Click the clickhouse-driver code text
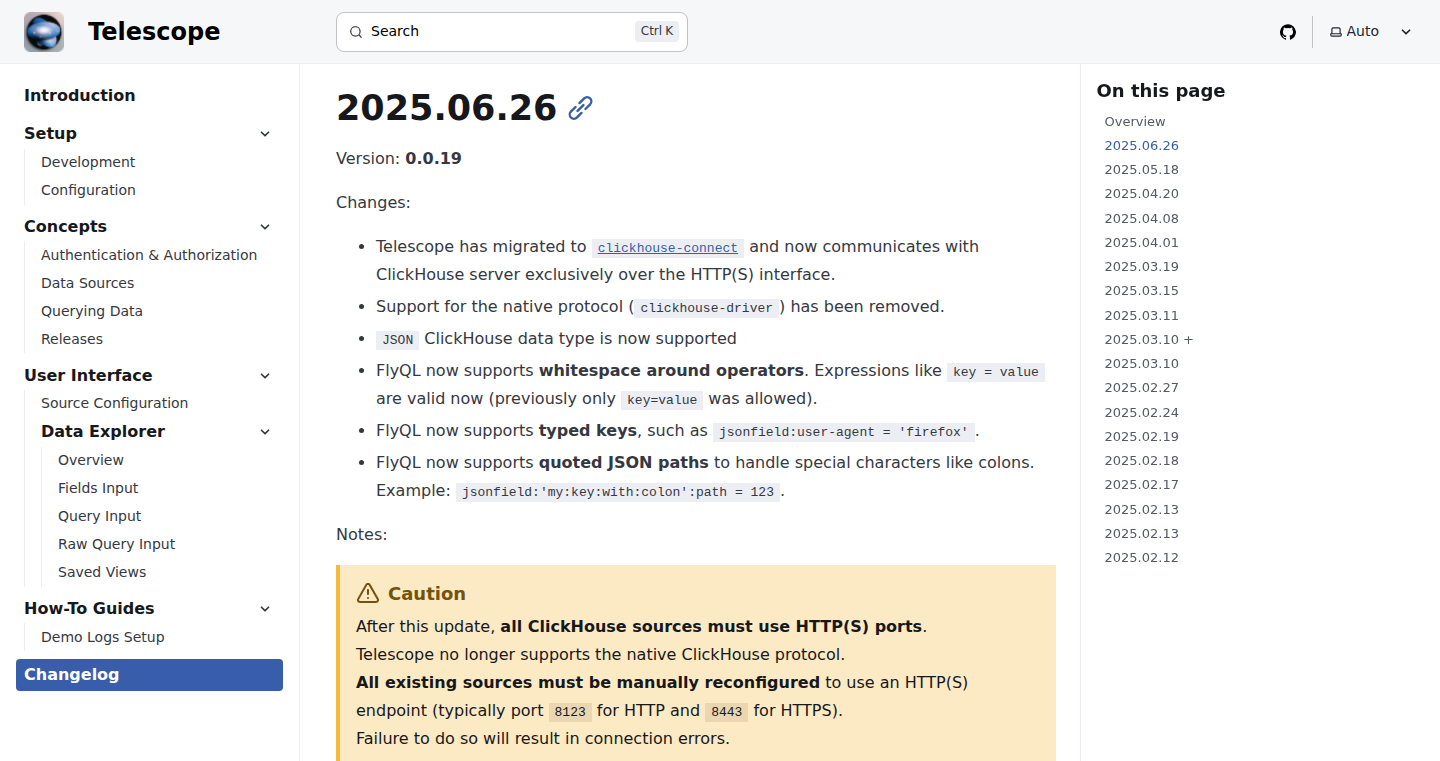 pos(707,308)
